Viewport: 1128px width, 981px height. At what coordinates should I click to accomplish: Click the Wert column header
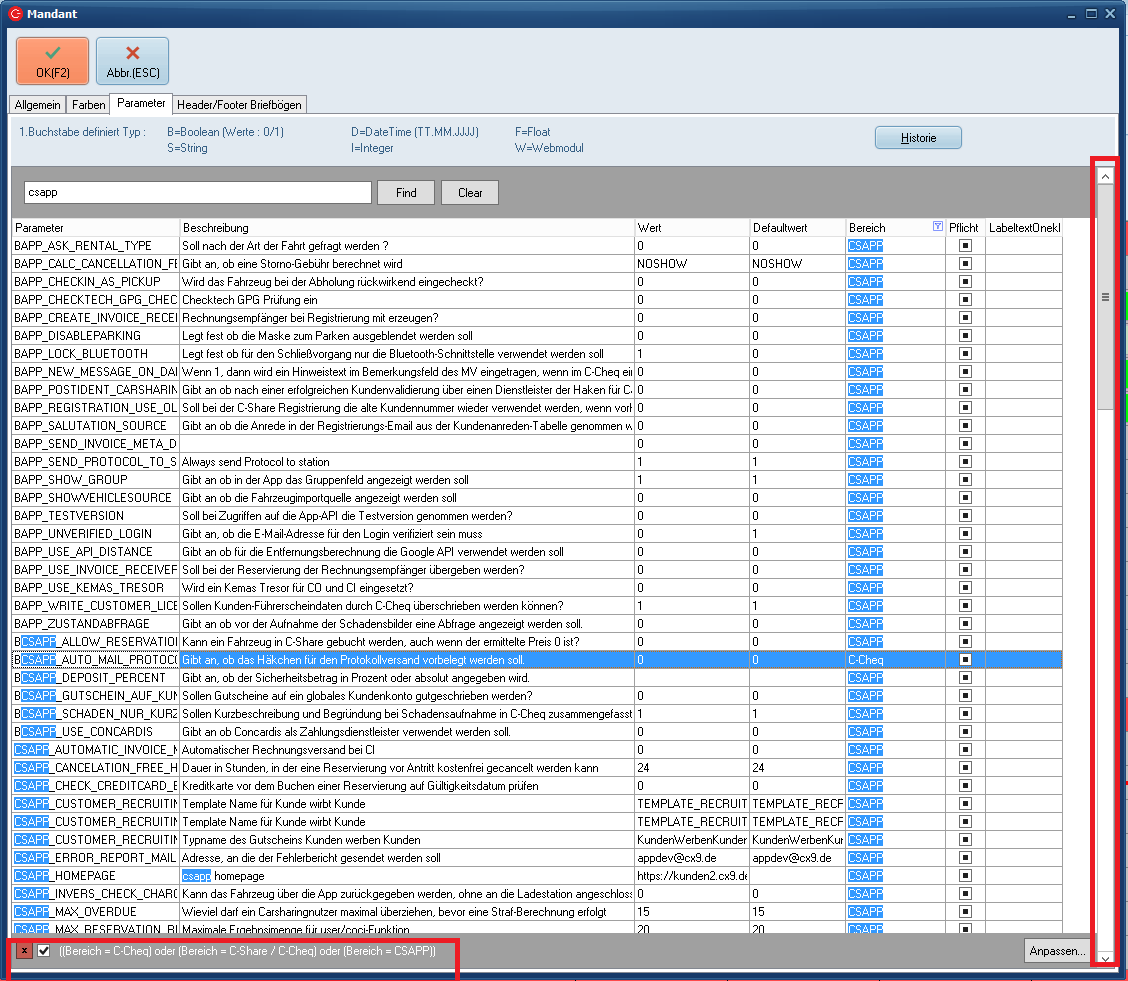[x=691, y=228]
